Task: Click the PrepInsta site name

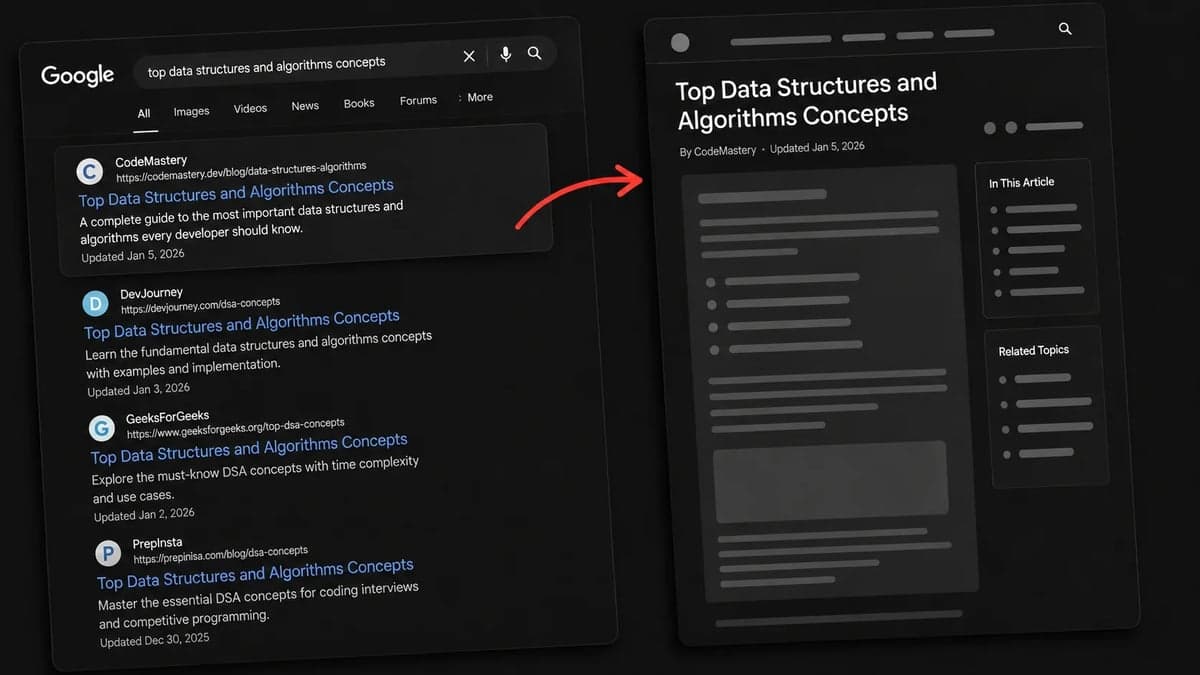Action: [157, 543]
